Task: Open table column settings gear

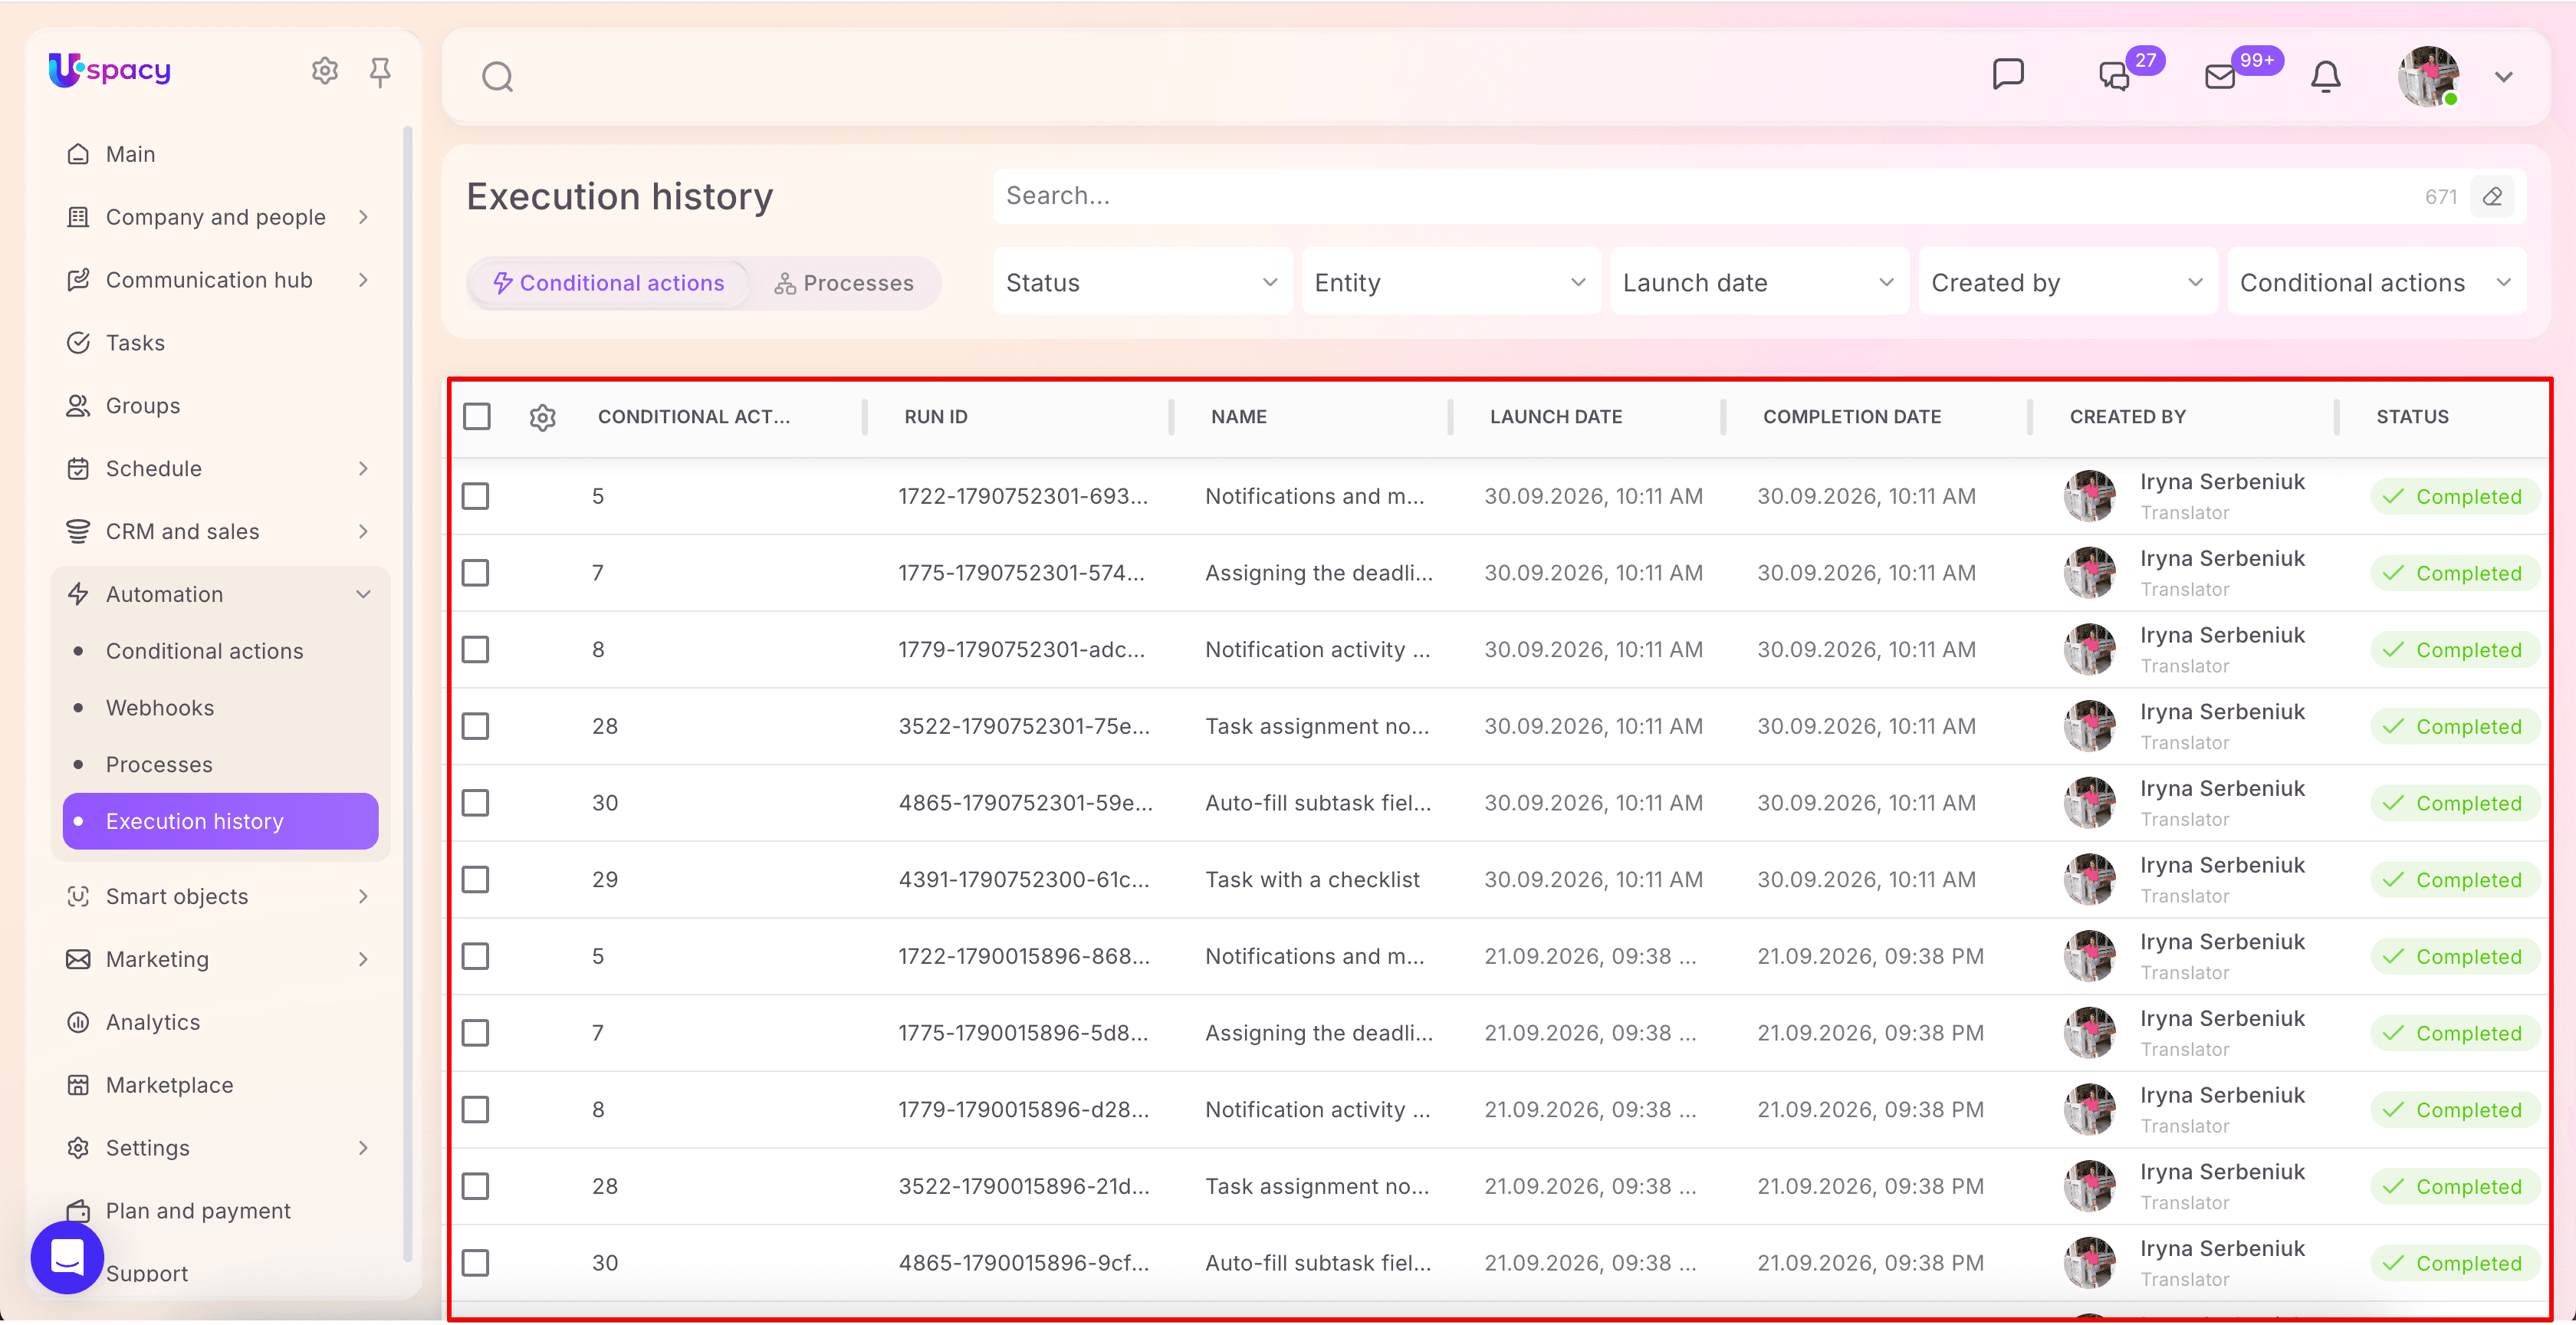Action: [542, 418]
